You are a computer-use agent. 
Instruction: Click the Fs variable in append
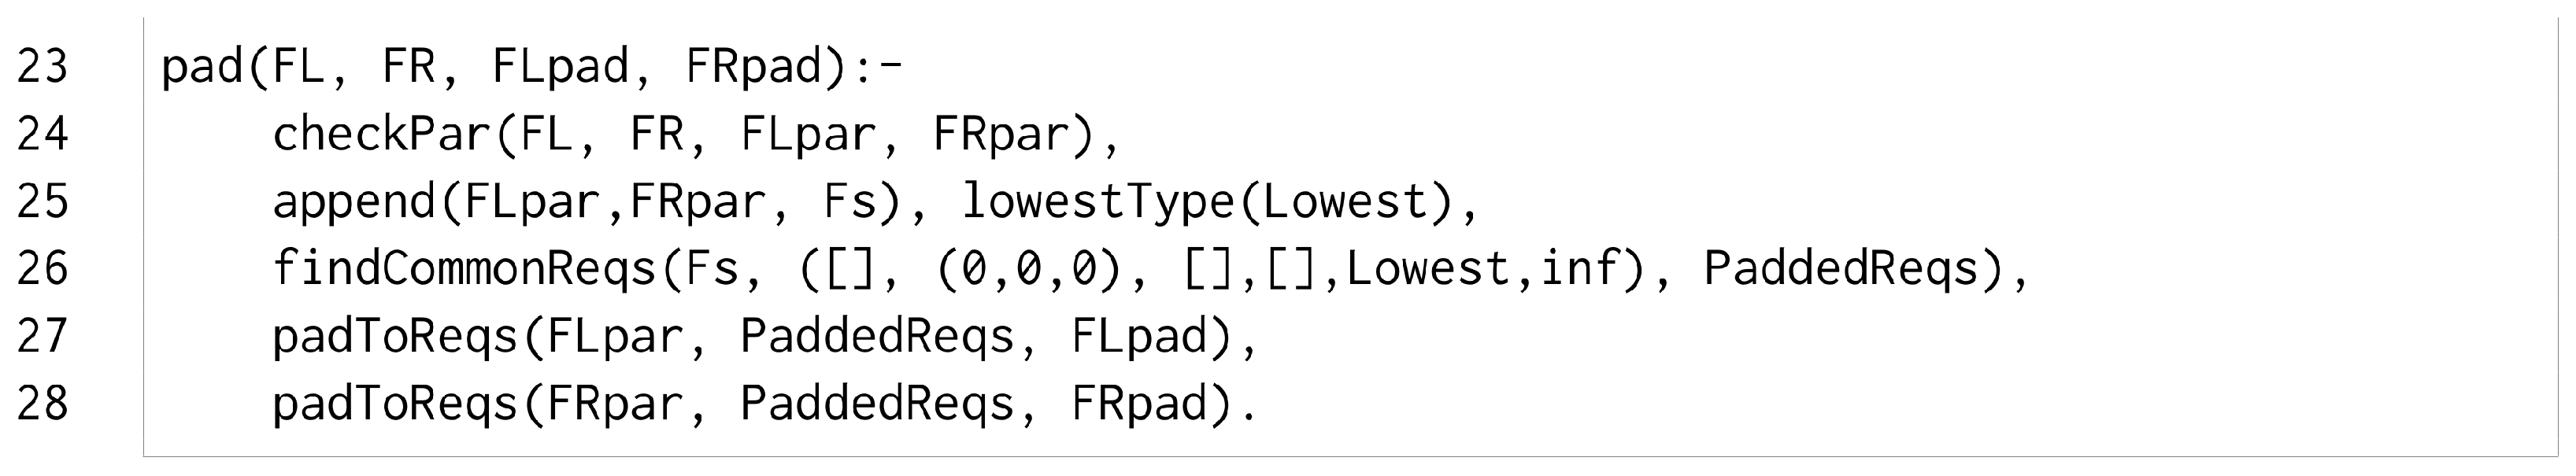coord(850,202)
